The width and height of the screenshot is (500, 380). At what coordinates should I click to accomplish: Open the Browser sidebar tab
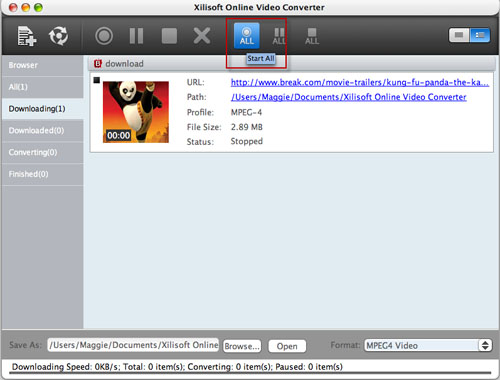42,65
